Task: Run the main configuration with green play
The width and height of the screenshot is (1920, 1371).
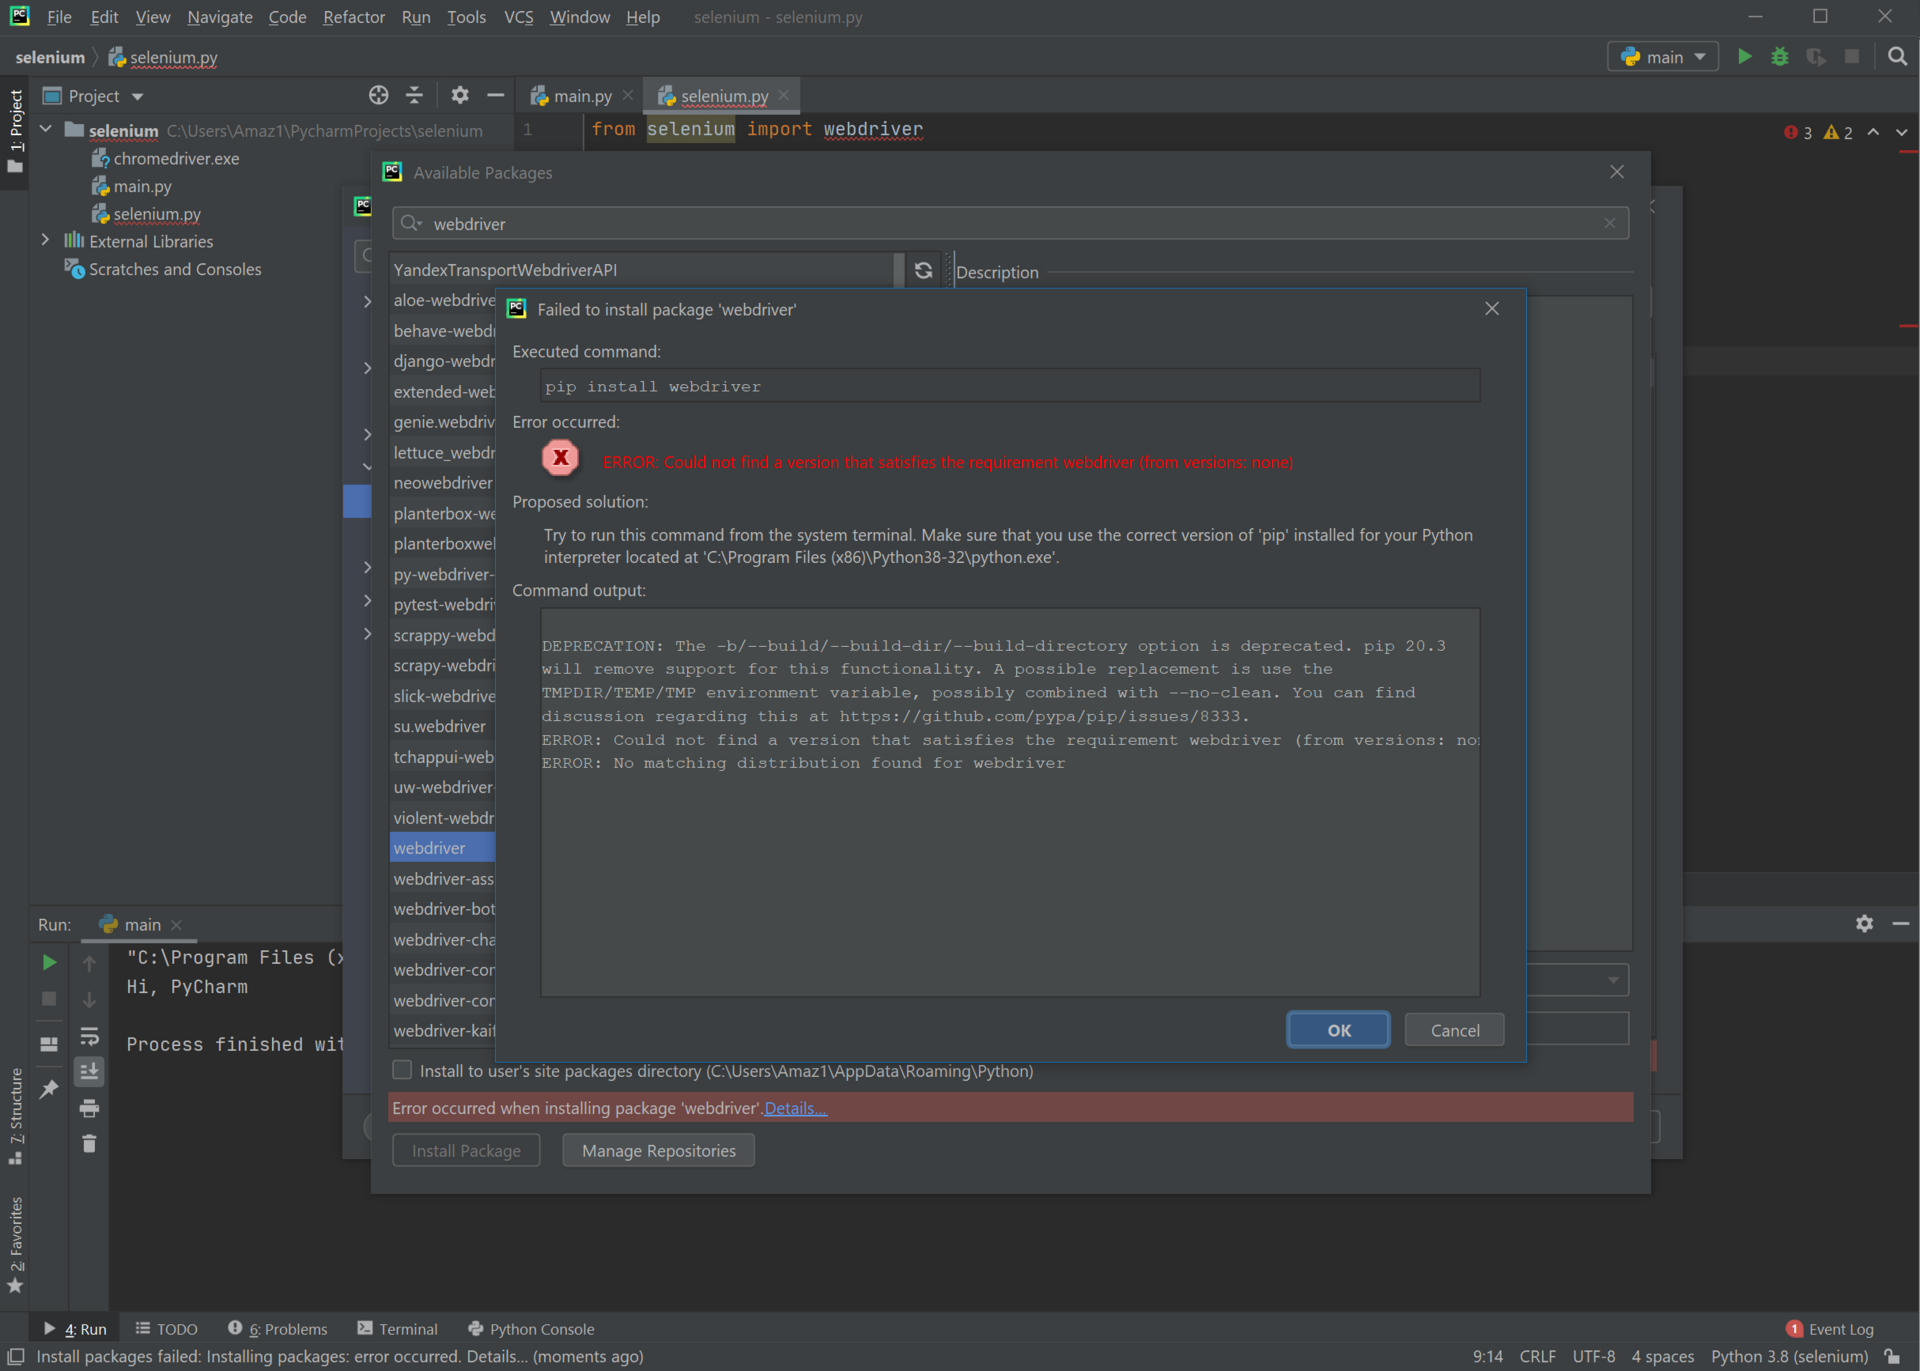Action: point(1744,57)
